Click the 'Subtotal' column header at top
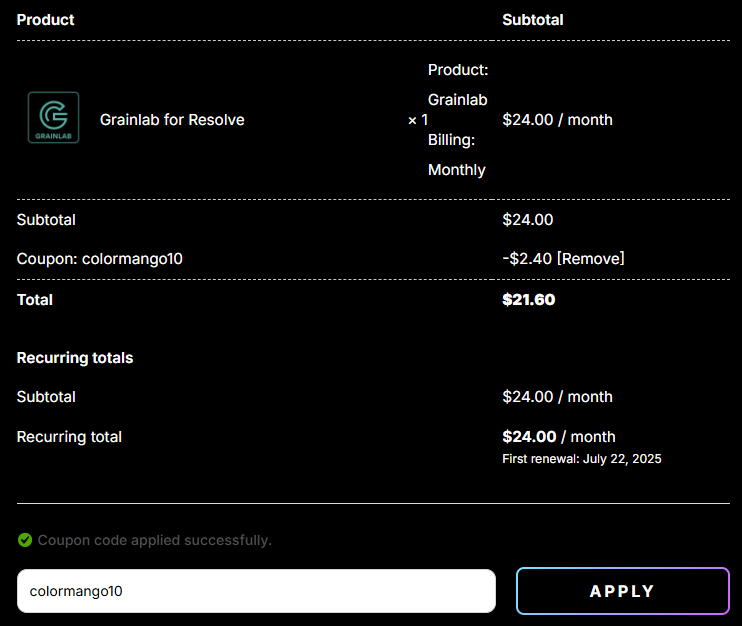742x626 pixels. click(x=533, y=20)
